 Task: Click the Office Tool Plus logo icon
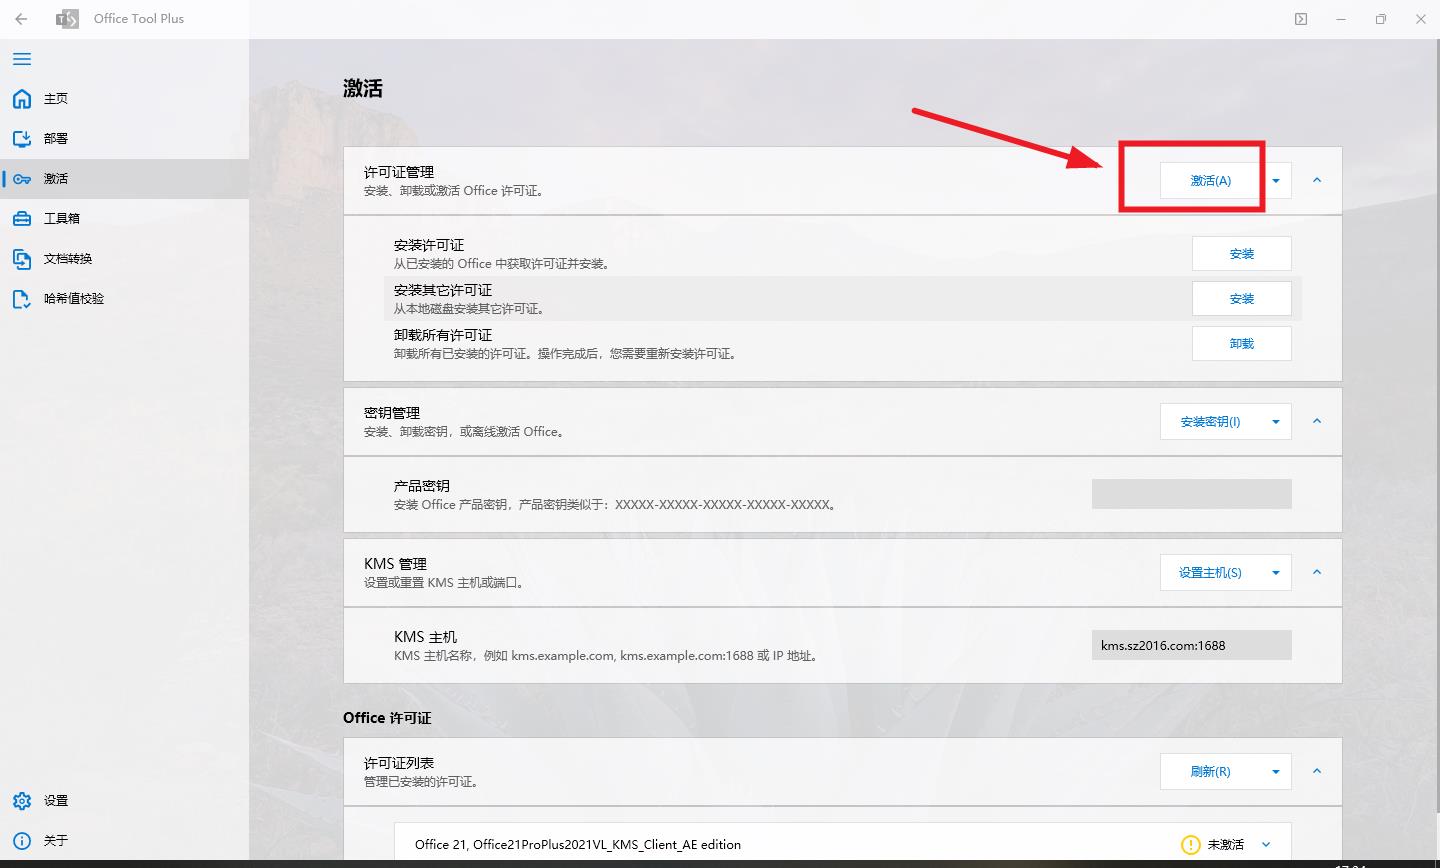[x=68, y=18]
